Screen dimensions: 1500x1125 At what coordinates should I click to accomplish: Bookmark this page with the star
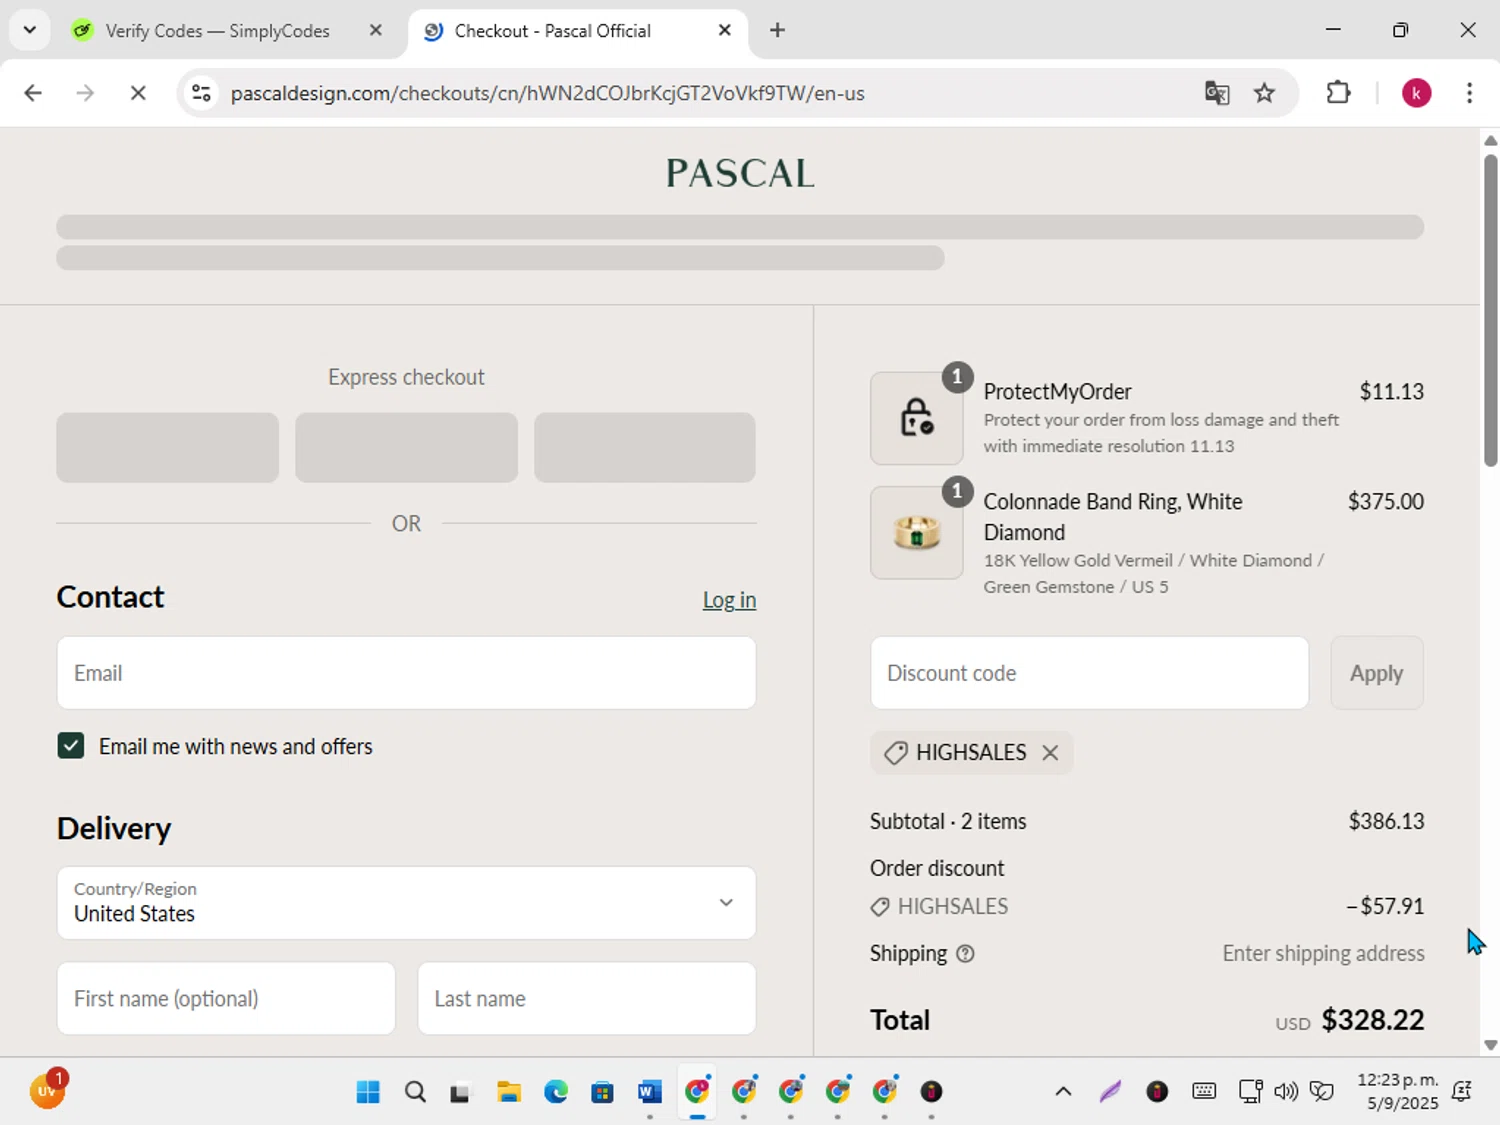[x=1265, y=93]
